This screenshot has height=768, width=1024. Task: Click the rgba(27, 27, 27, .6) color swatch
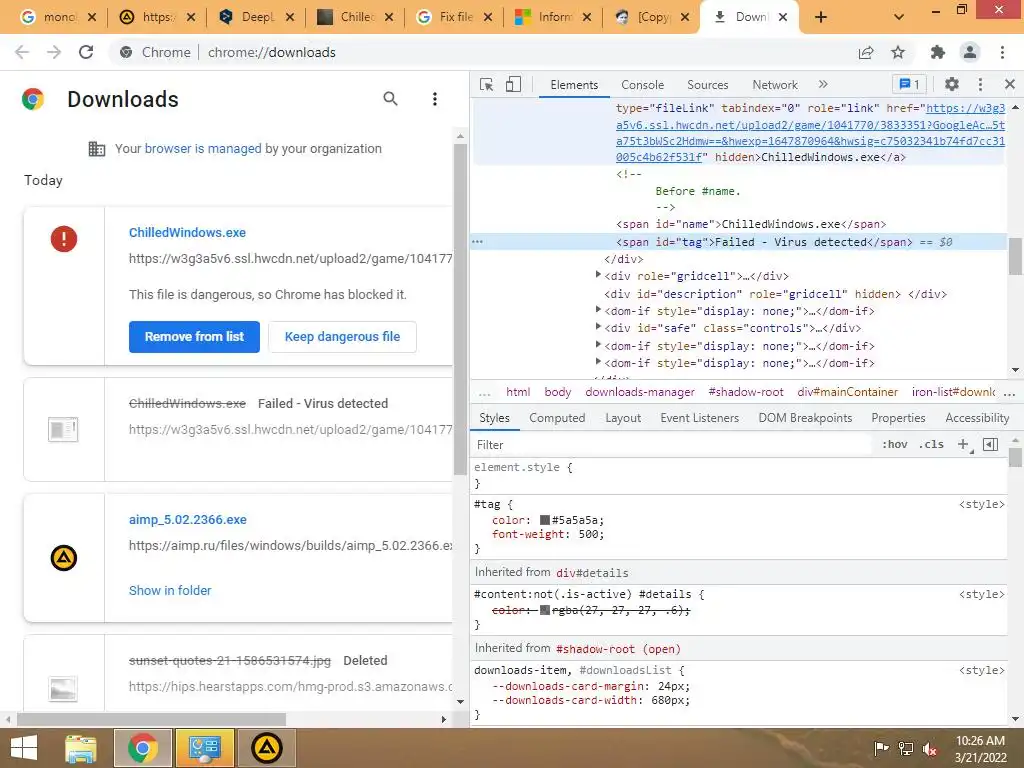pyautogui.click(x=545, y=610)
